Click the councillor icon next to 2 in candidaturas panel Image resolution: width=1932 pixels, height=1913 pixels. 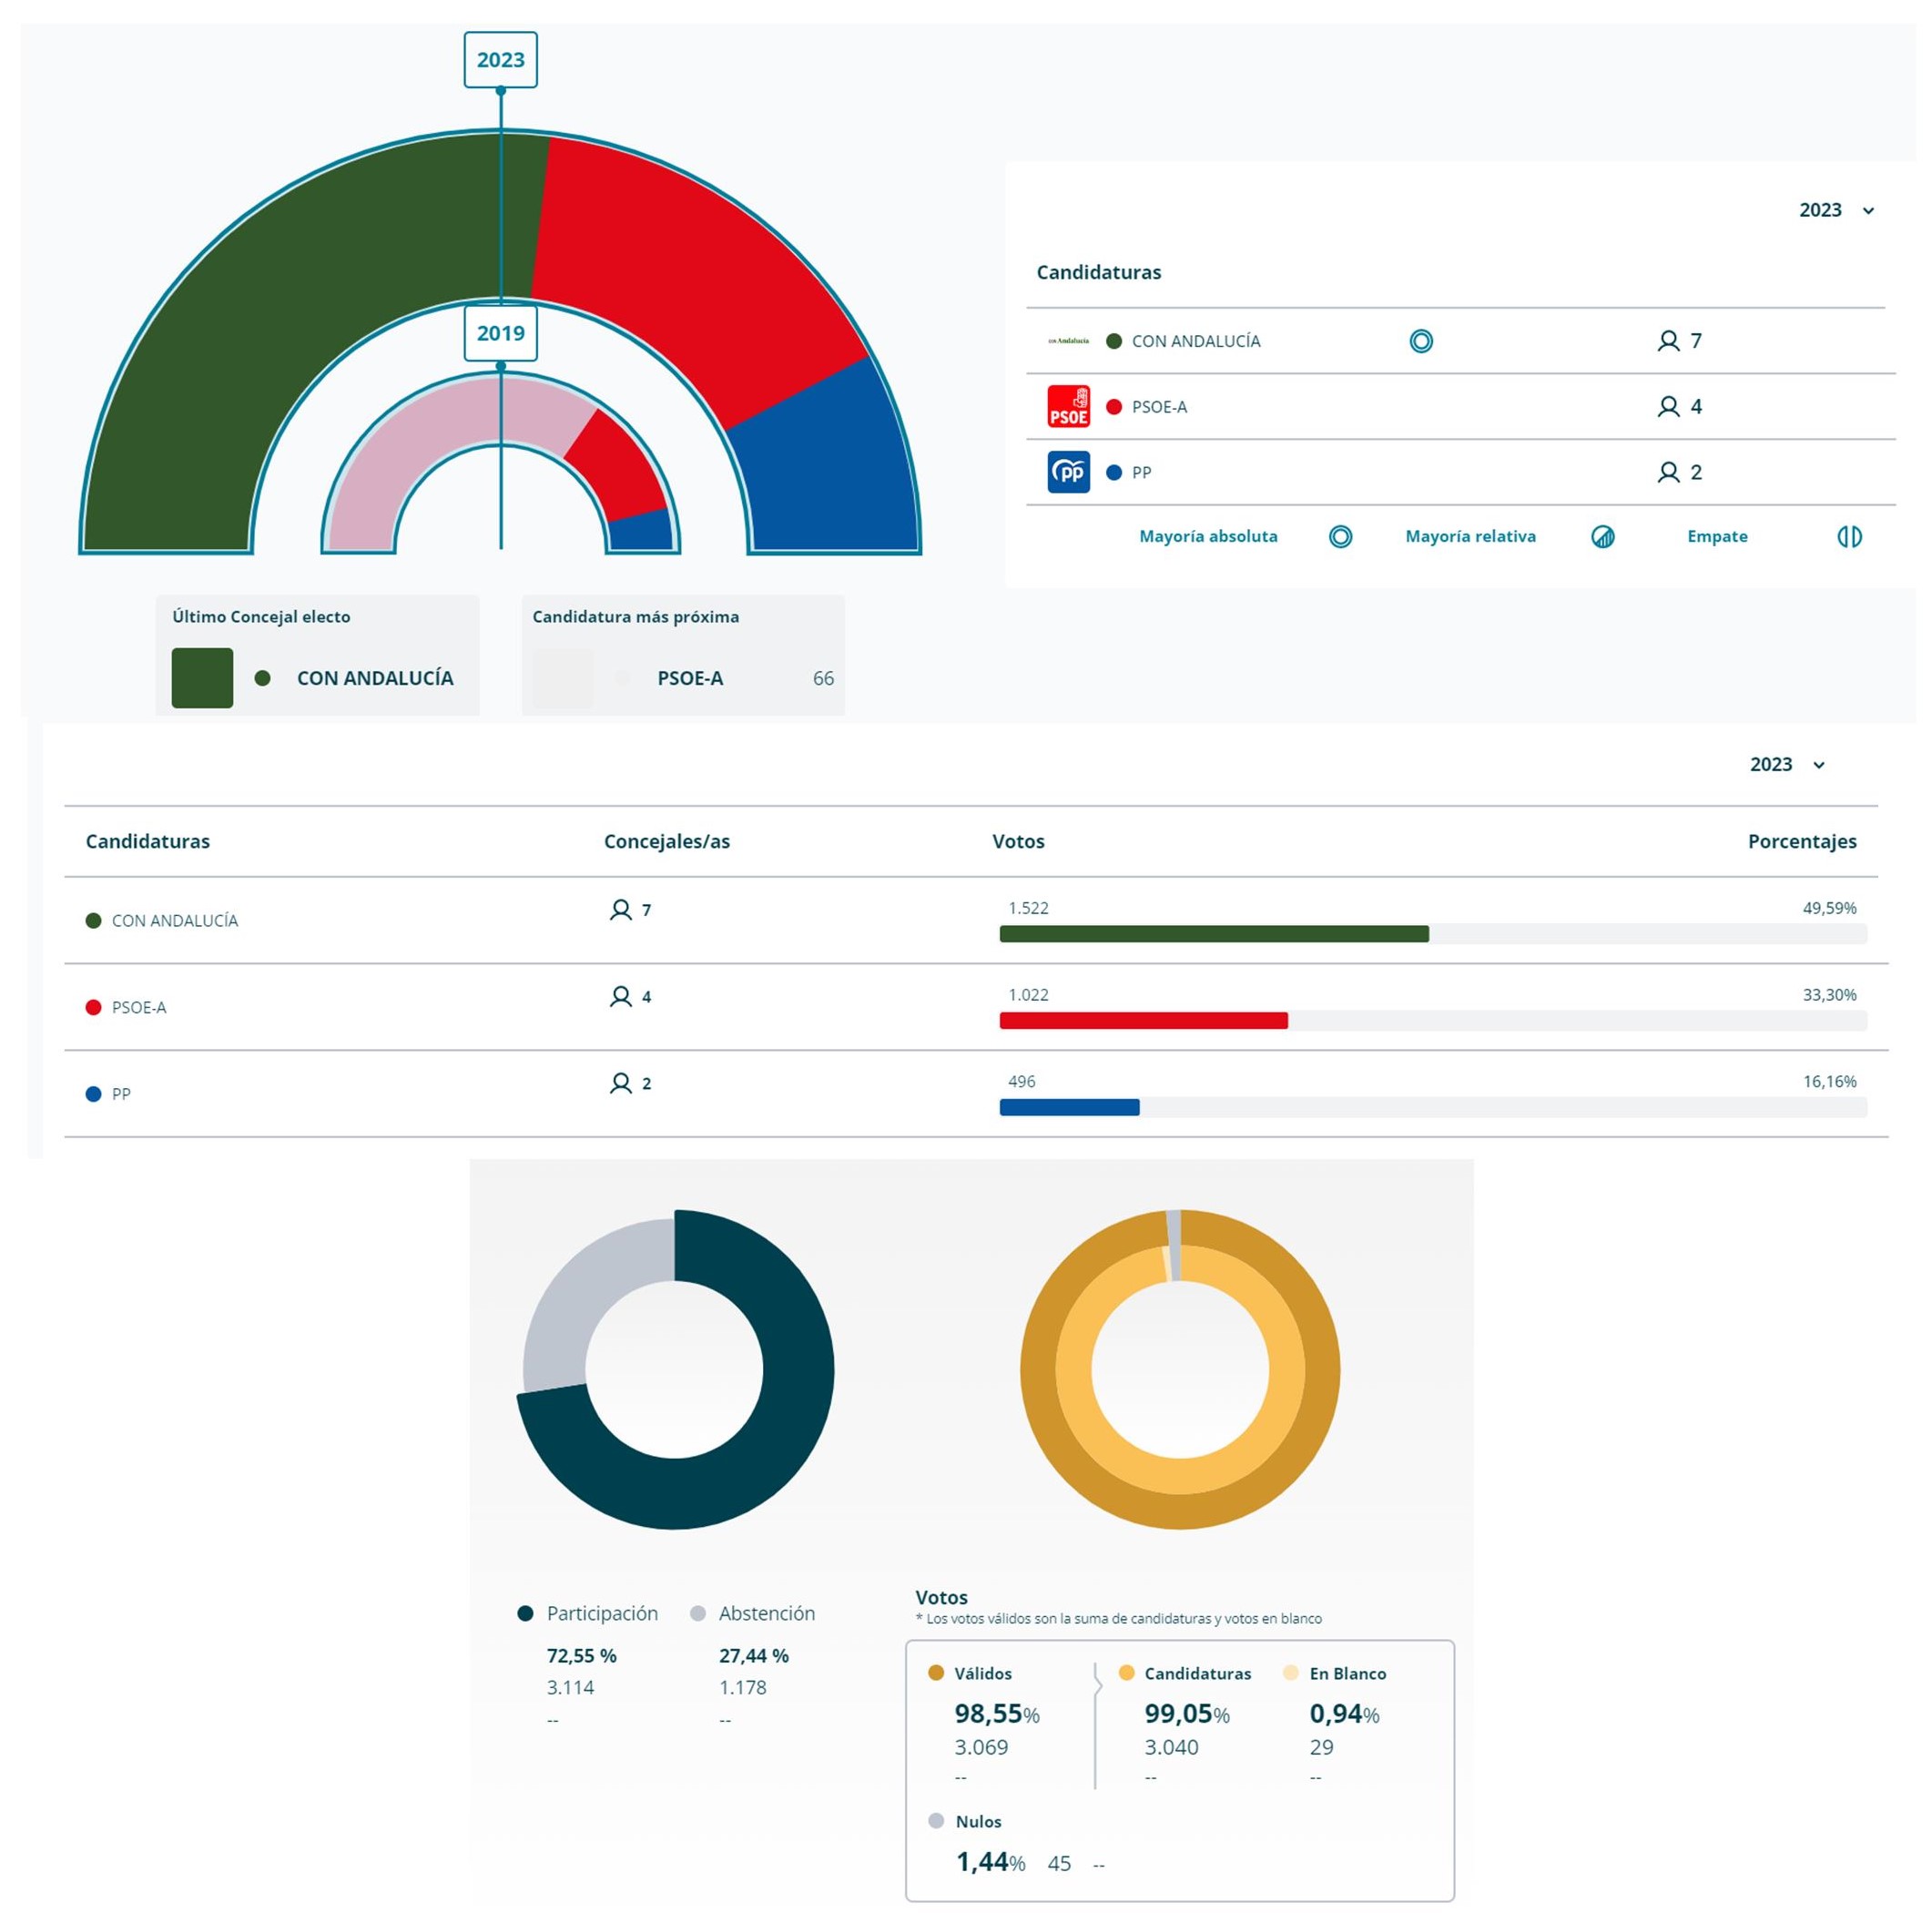coord(1667,472)
